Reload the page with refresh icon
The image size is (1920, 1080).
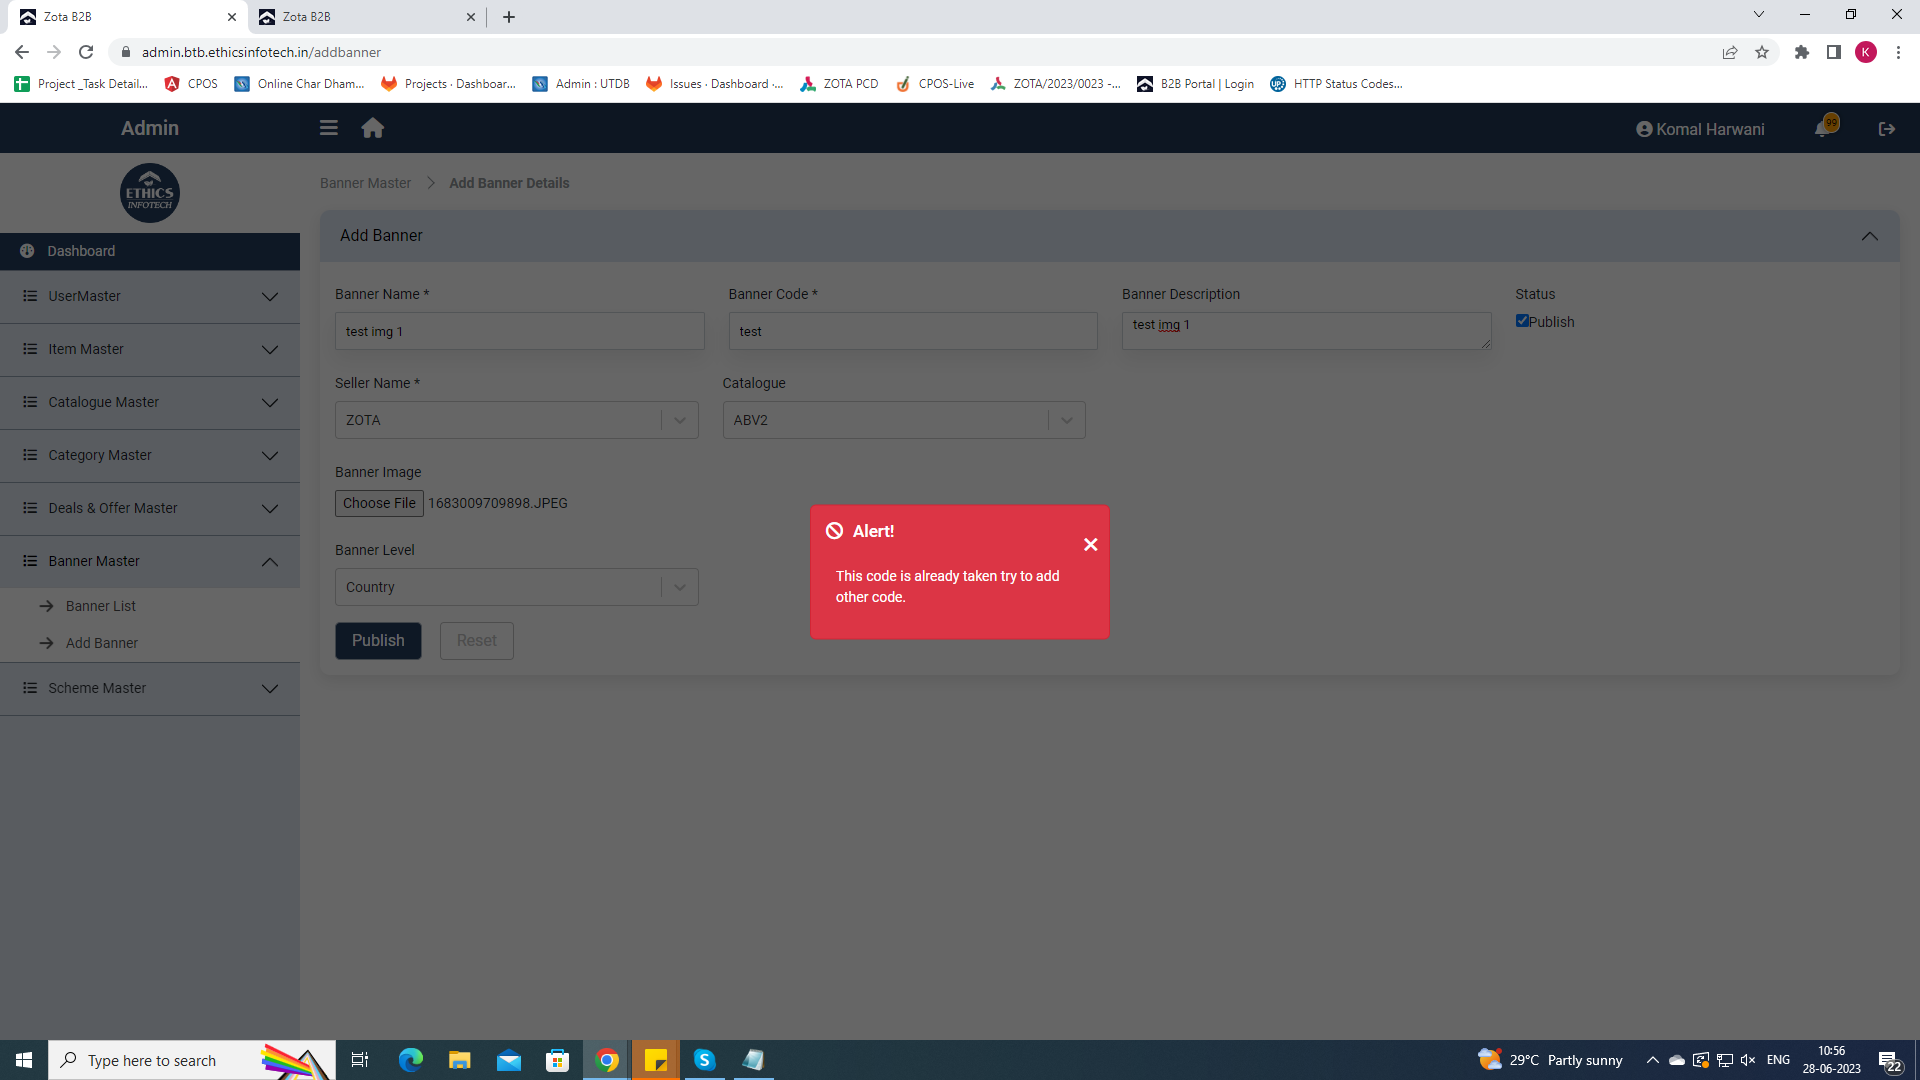86,52
